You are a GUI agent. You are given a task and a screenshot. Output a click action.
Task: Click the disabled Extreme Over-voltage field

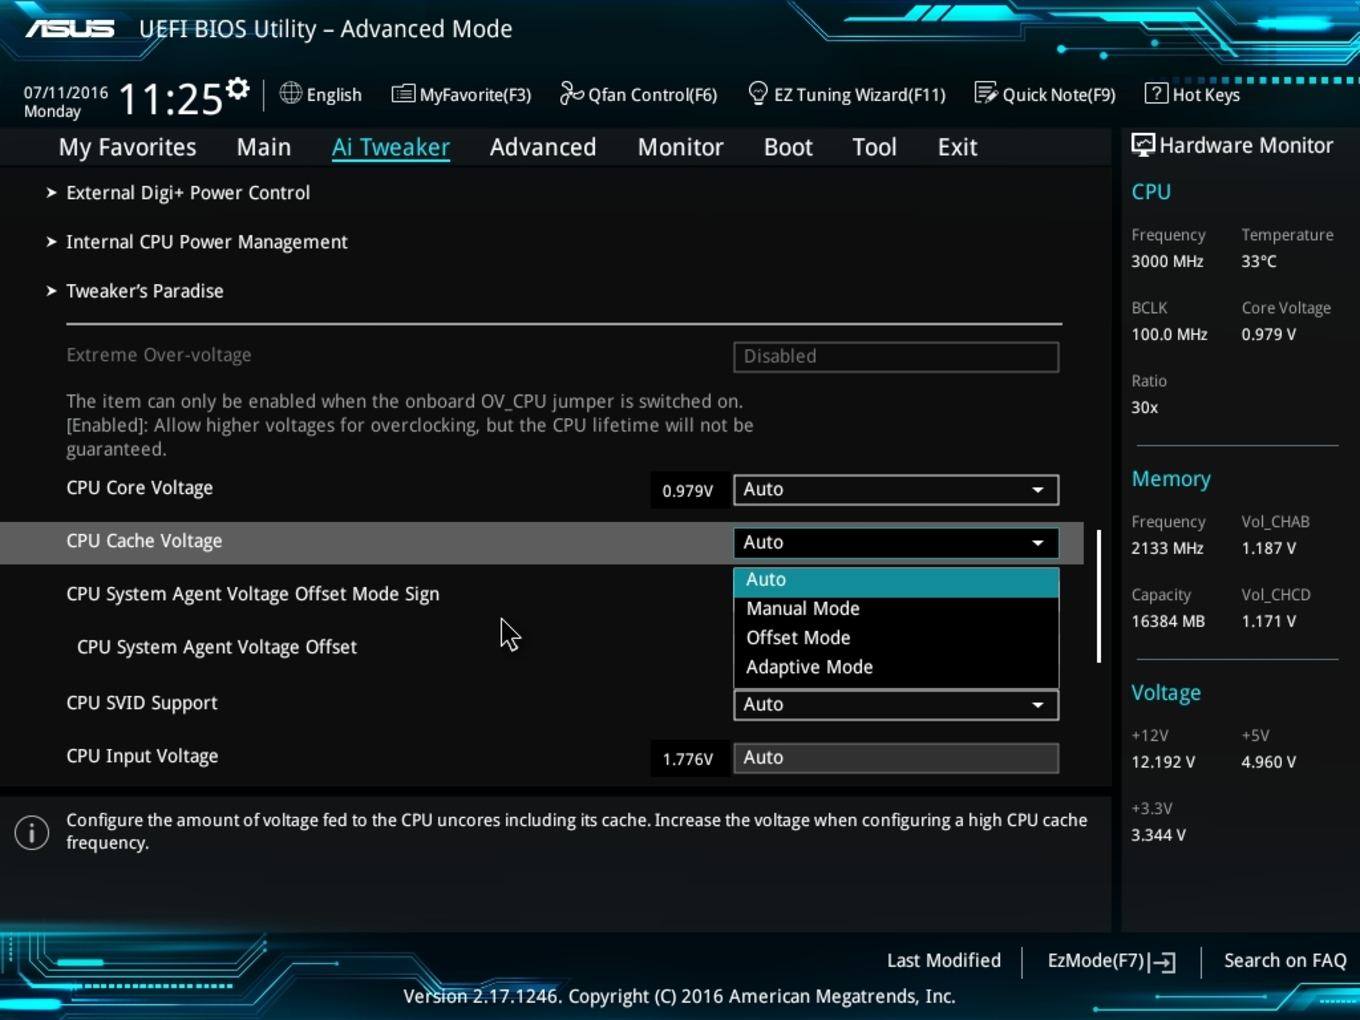click(896, 357)
